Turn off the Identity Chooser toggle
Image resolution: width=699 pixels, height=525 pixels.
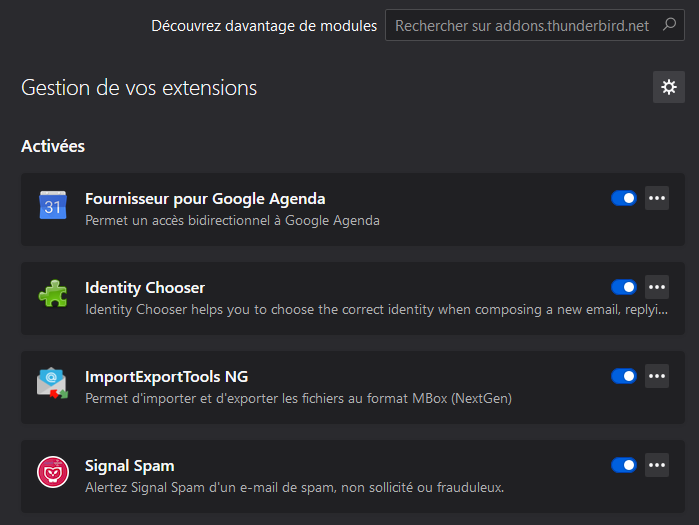pos(624,287)
